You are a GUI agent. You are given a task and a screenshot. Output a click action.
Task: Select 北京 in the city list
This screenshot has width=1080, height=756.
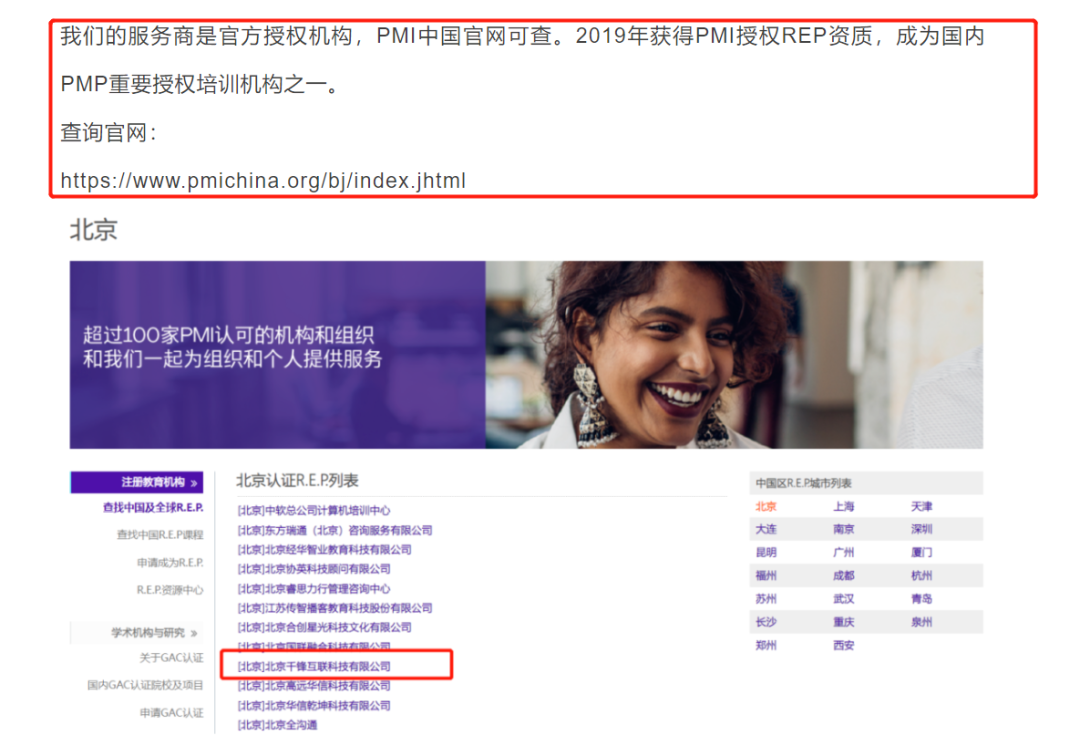pos(766,506)
